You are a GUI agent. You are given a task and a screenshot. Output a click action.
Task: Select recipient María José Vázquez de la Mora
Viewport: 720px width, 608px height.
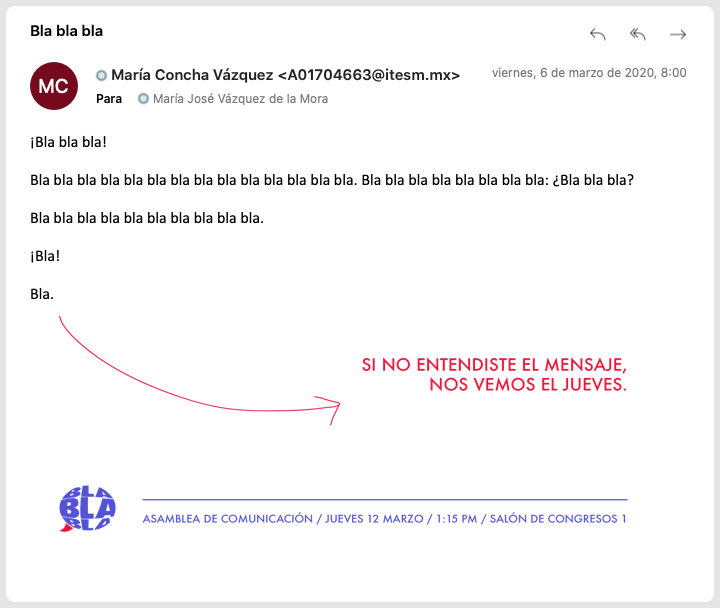coord(240,99)
